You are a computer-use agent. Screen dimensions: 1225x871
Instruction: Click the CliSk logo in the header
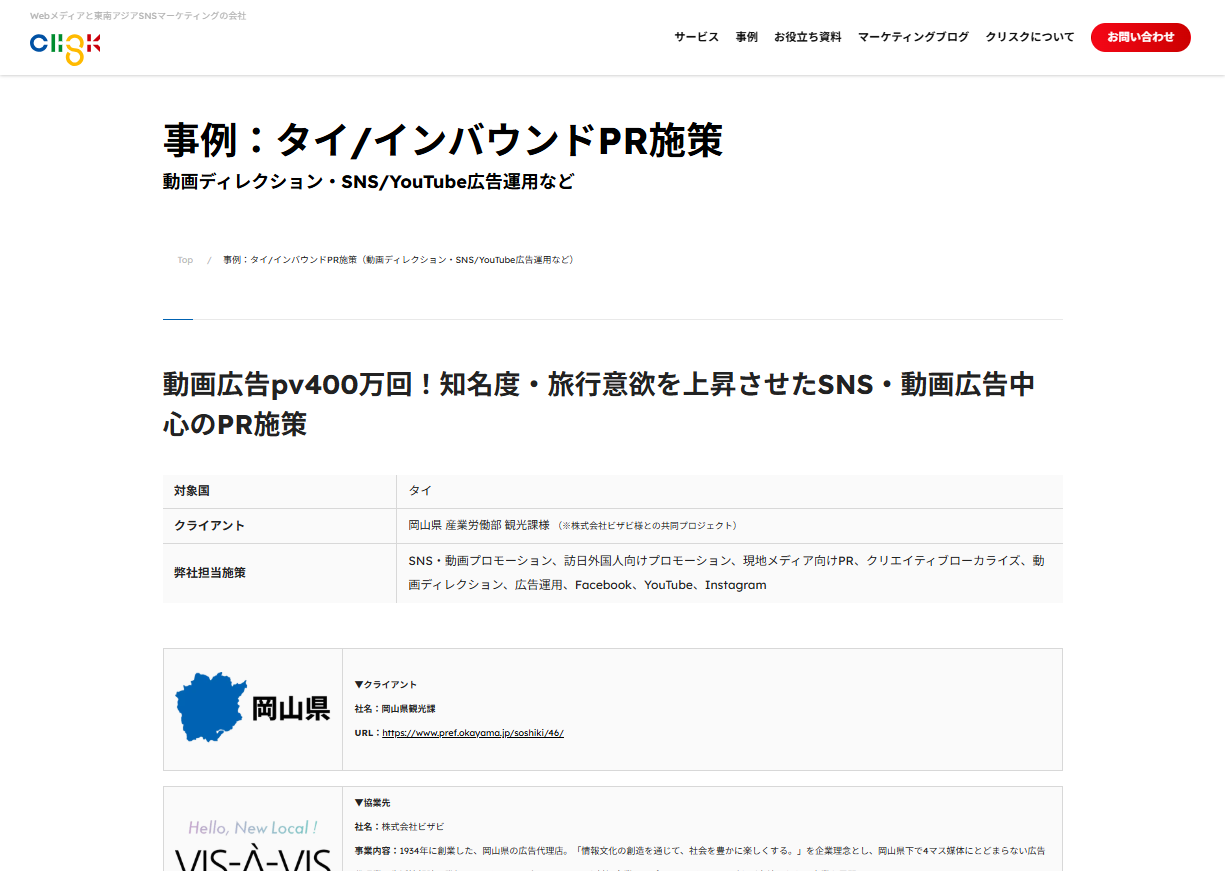(x=63, y=44)
